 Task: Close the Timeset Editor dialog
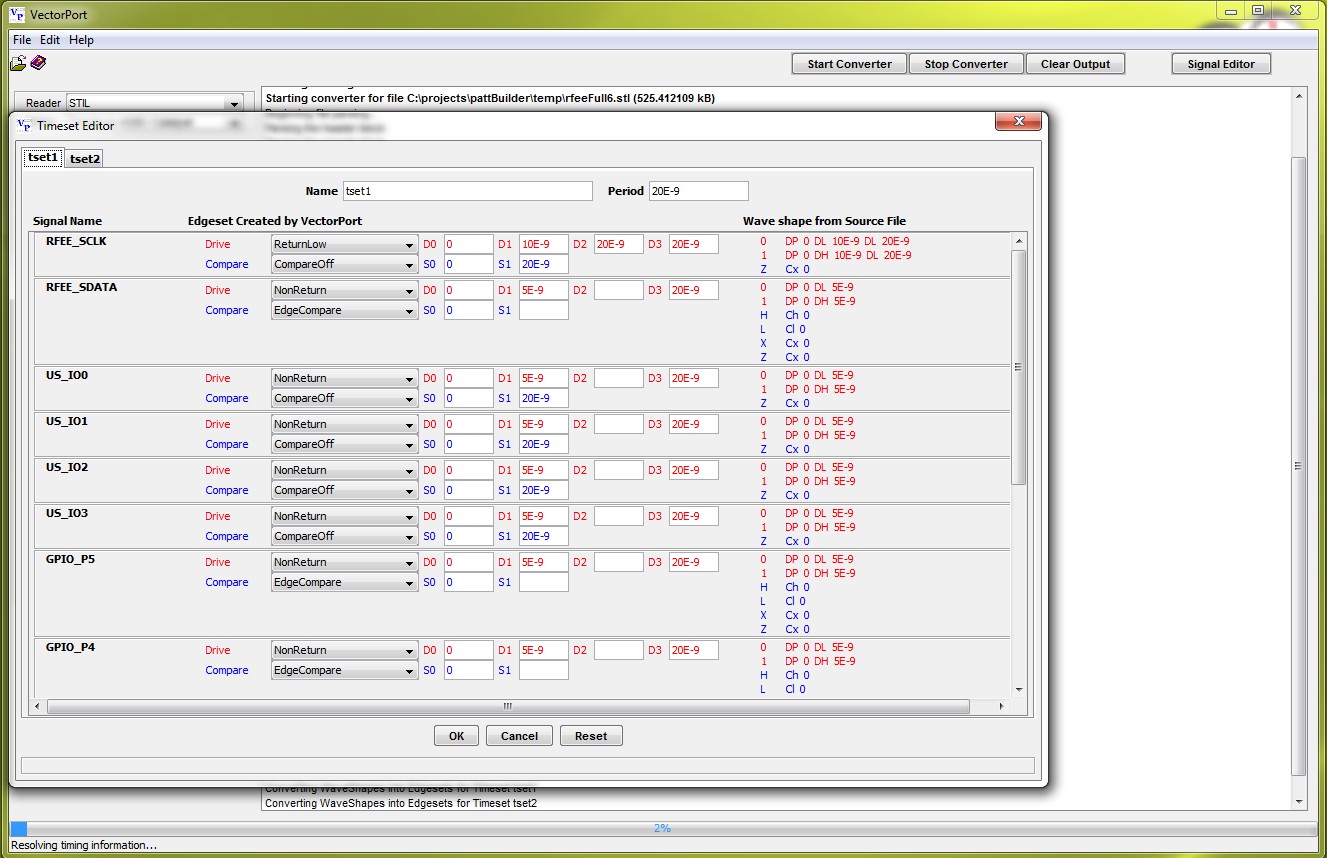click(1019, 121)
